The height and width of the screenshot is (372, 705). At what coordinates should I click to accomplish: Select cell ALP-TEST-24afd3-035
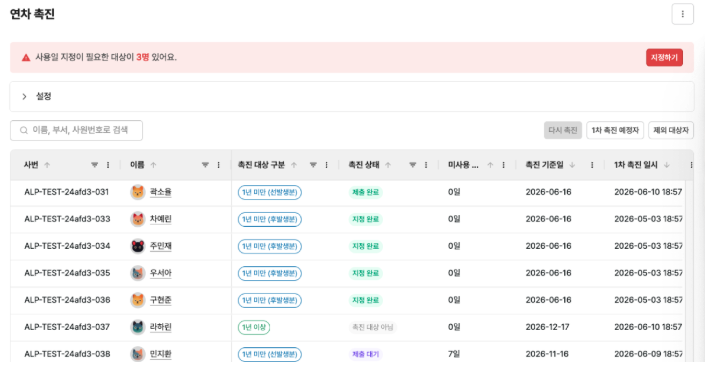point(67,273)
